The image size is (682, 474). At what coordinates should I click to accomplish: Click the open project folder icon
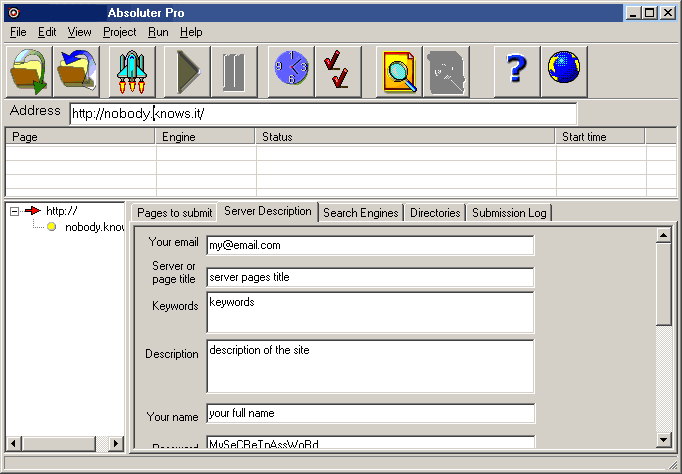[29, 71]
